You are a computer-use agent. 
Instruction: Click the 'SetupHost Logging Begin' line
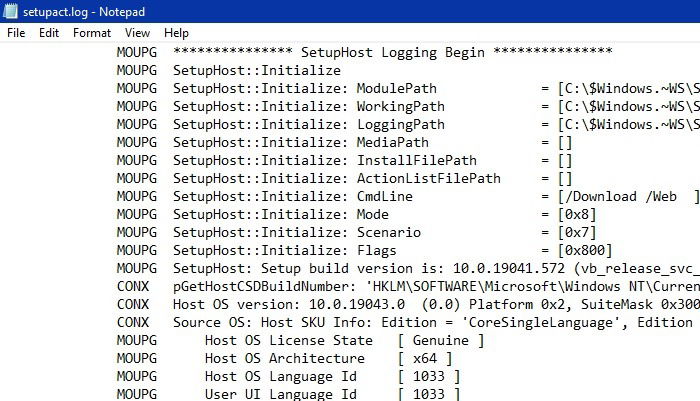(393, 52)
